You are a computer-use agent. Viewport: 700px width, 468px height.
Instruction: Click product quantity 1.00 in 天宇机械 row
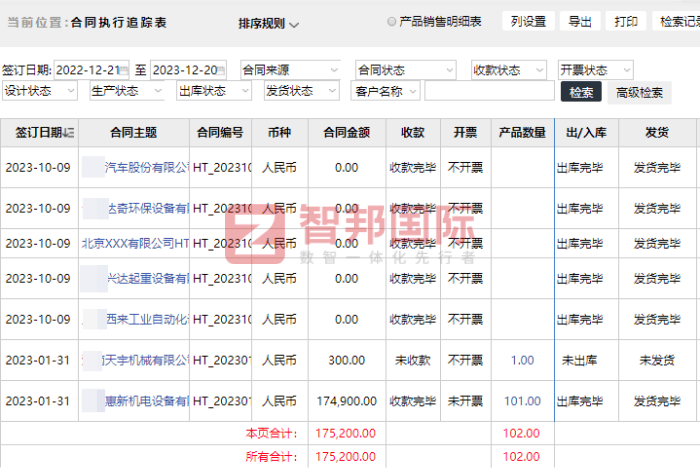(522, 360)
